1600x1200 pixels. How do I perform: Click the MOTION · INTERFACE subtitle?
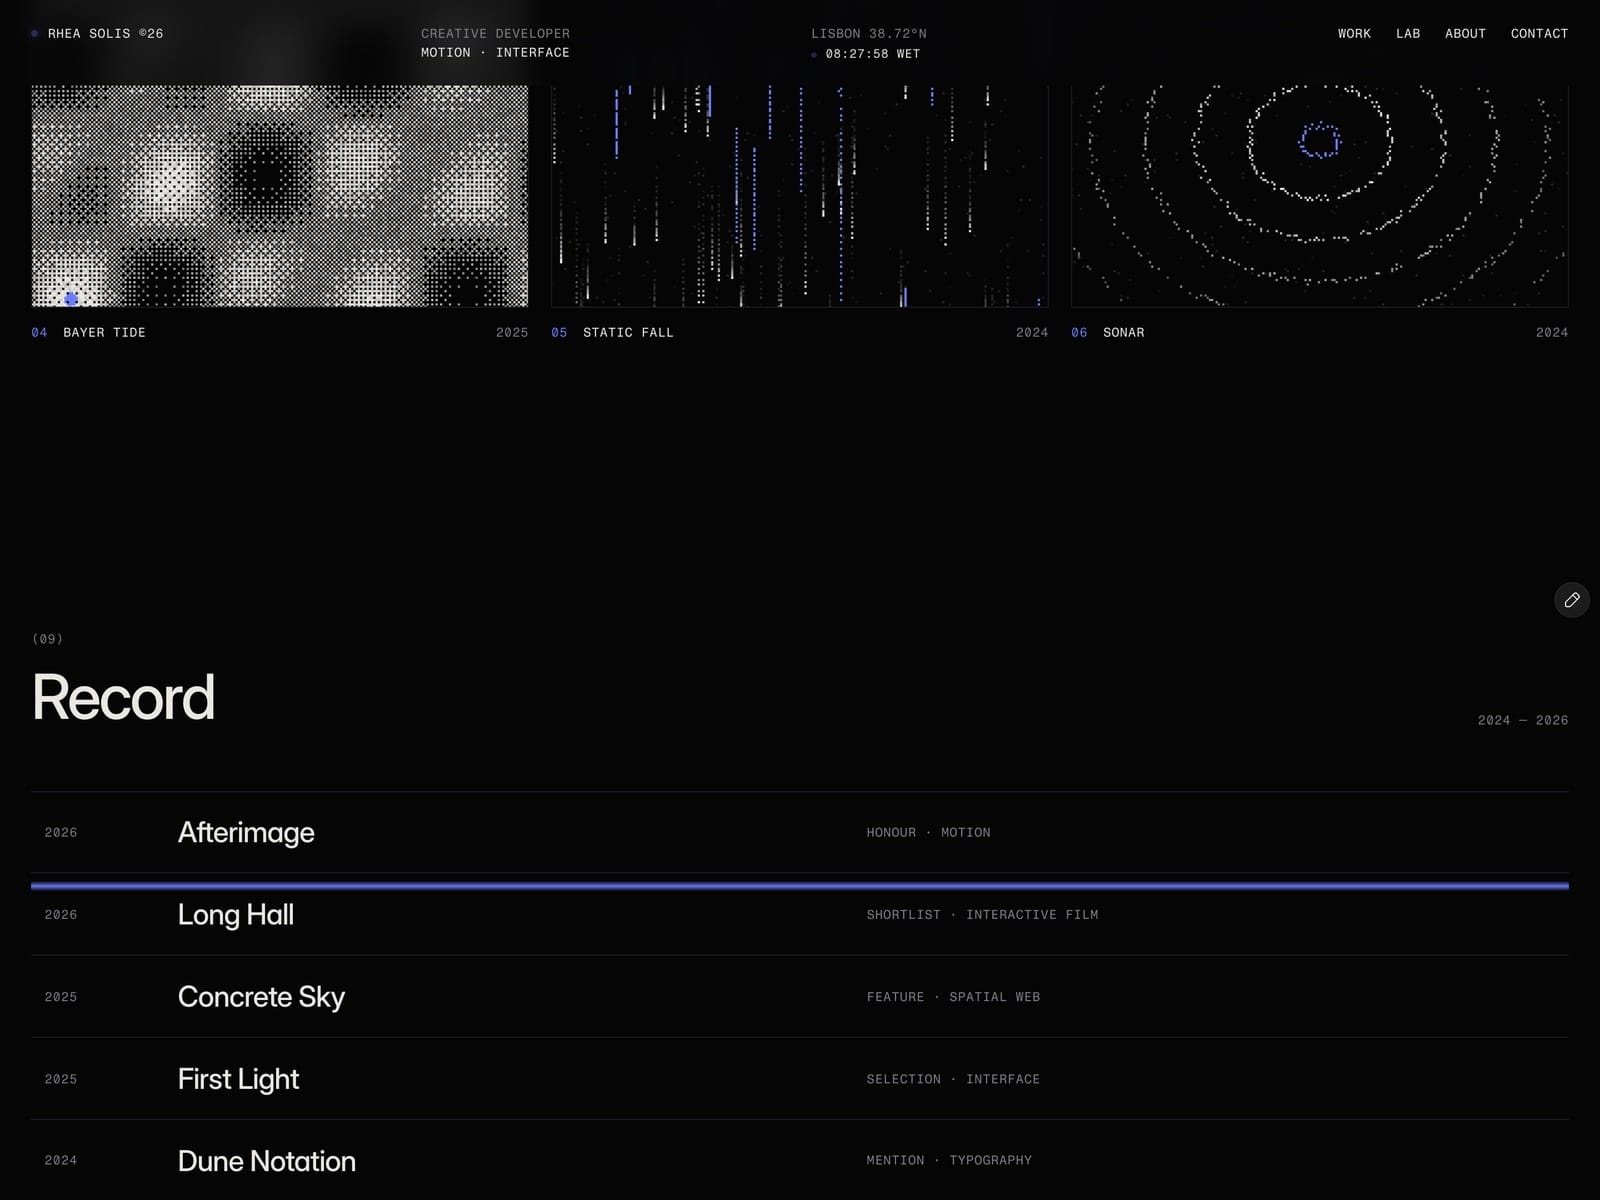point(495,53)
